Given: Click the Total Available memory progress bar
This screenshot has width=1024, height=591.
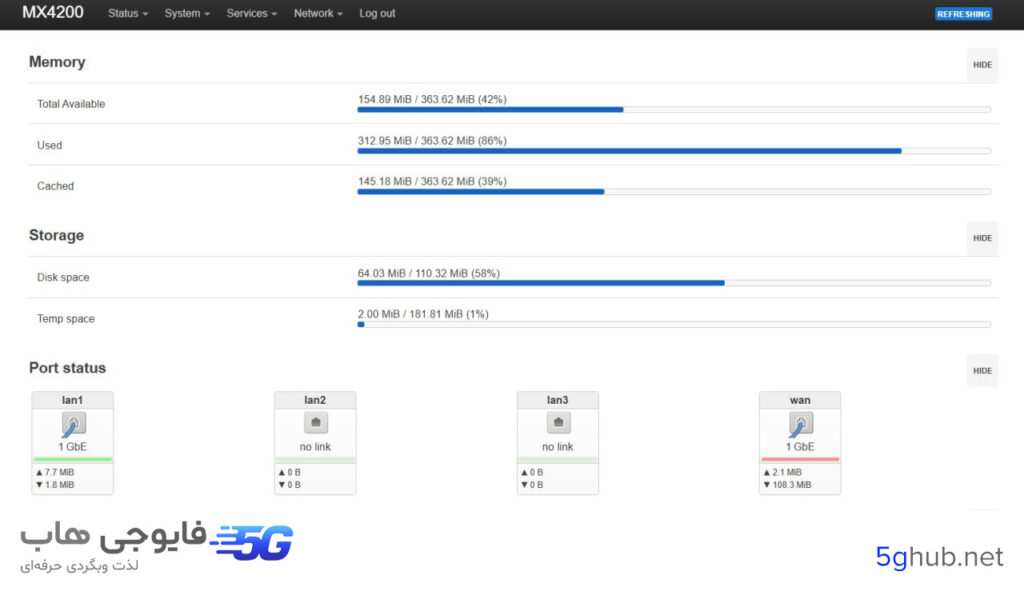Looking at the screenshot, I should (x=674, y=110).
